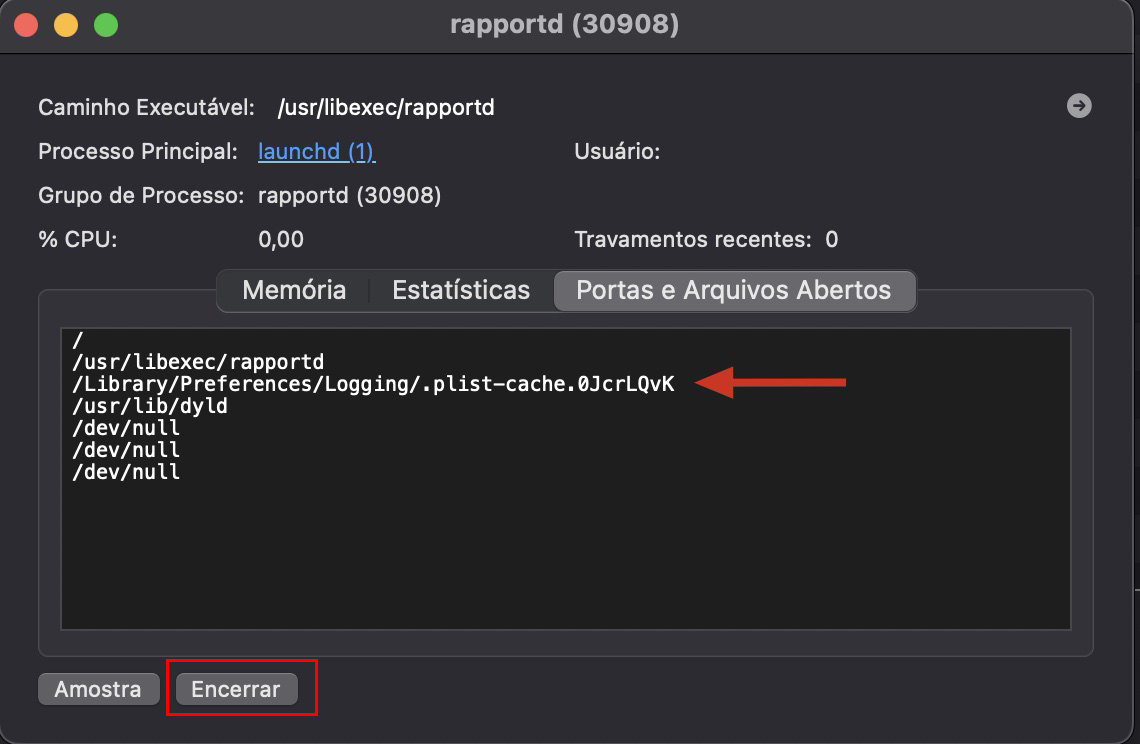The width and height of the screenshot is (1140, 744).
Task: Click the Grupo de Processo value
Action: click(349, 195)
